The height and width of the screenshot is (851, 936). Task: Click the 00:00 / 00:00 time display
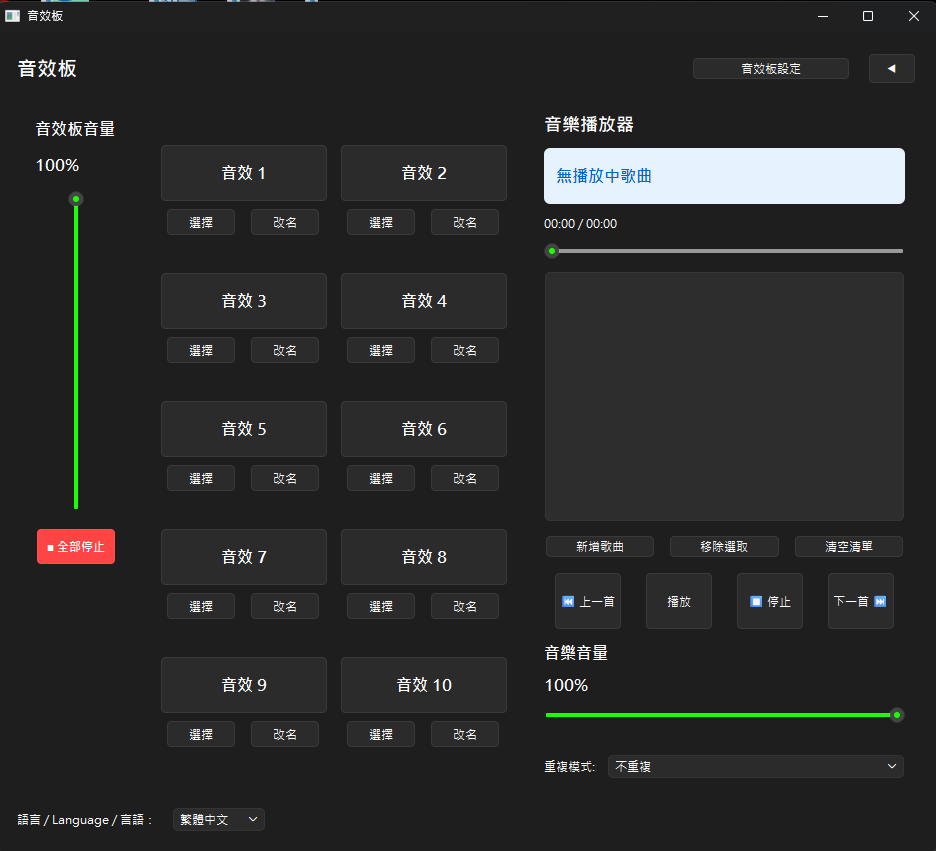pyautogui.click(x=580, y=224)
